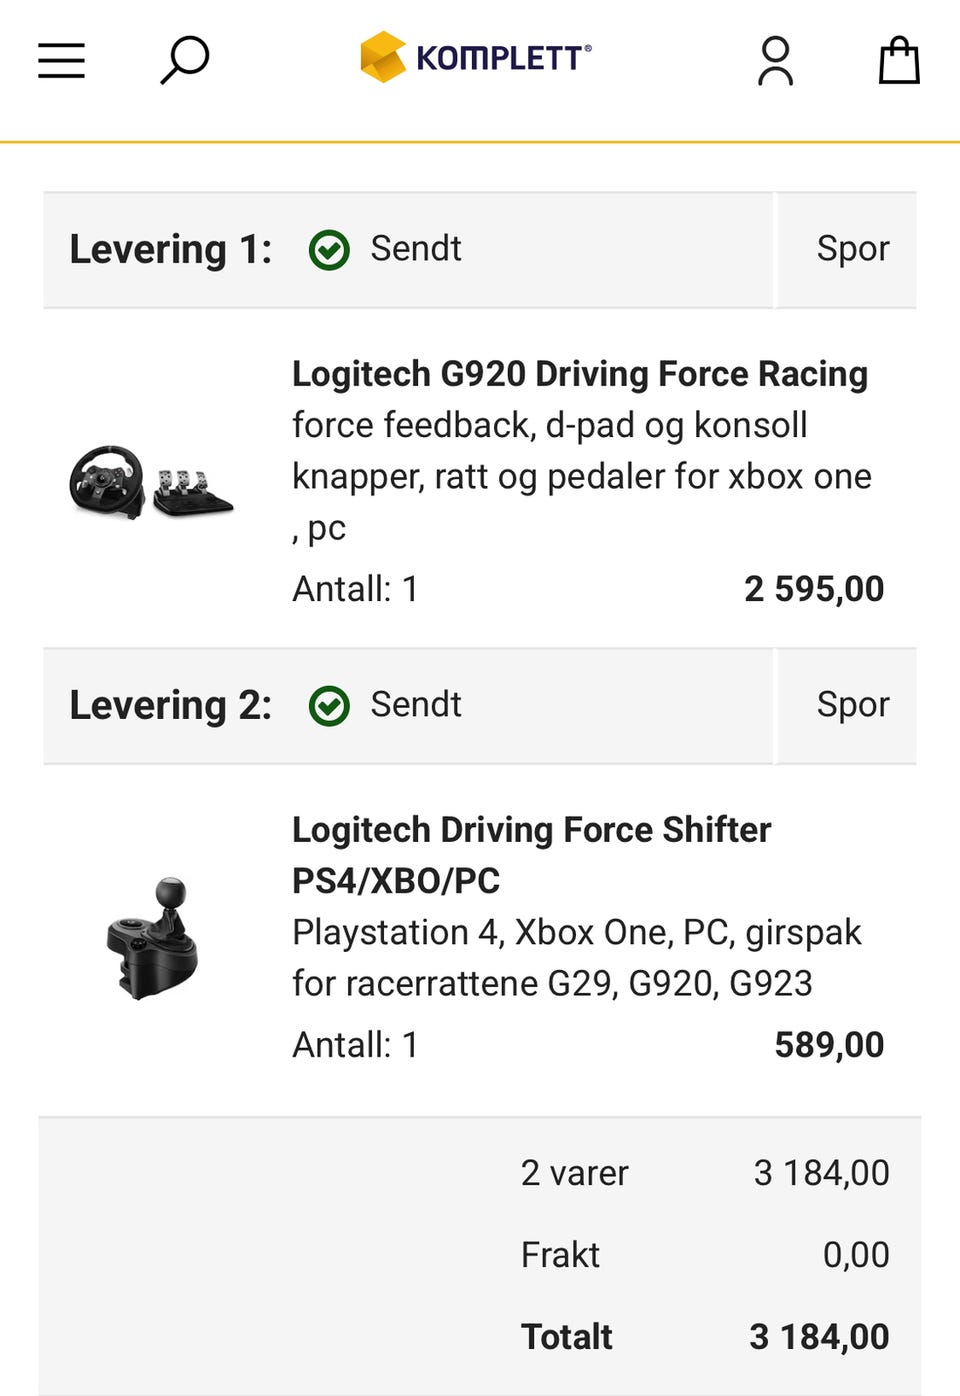960x1396 pixels.
Task: Tap the search magnifier icon
Action: point(185,60)
